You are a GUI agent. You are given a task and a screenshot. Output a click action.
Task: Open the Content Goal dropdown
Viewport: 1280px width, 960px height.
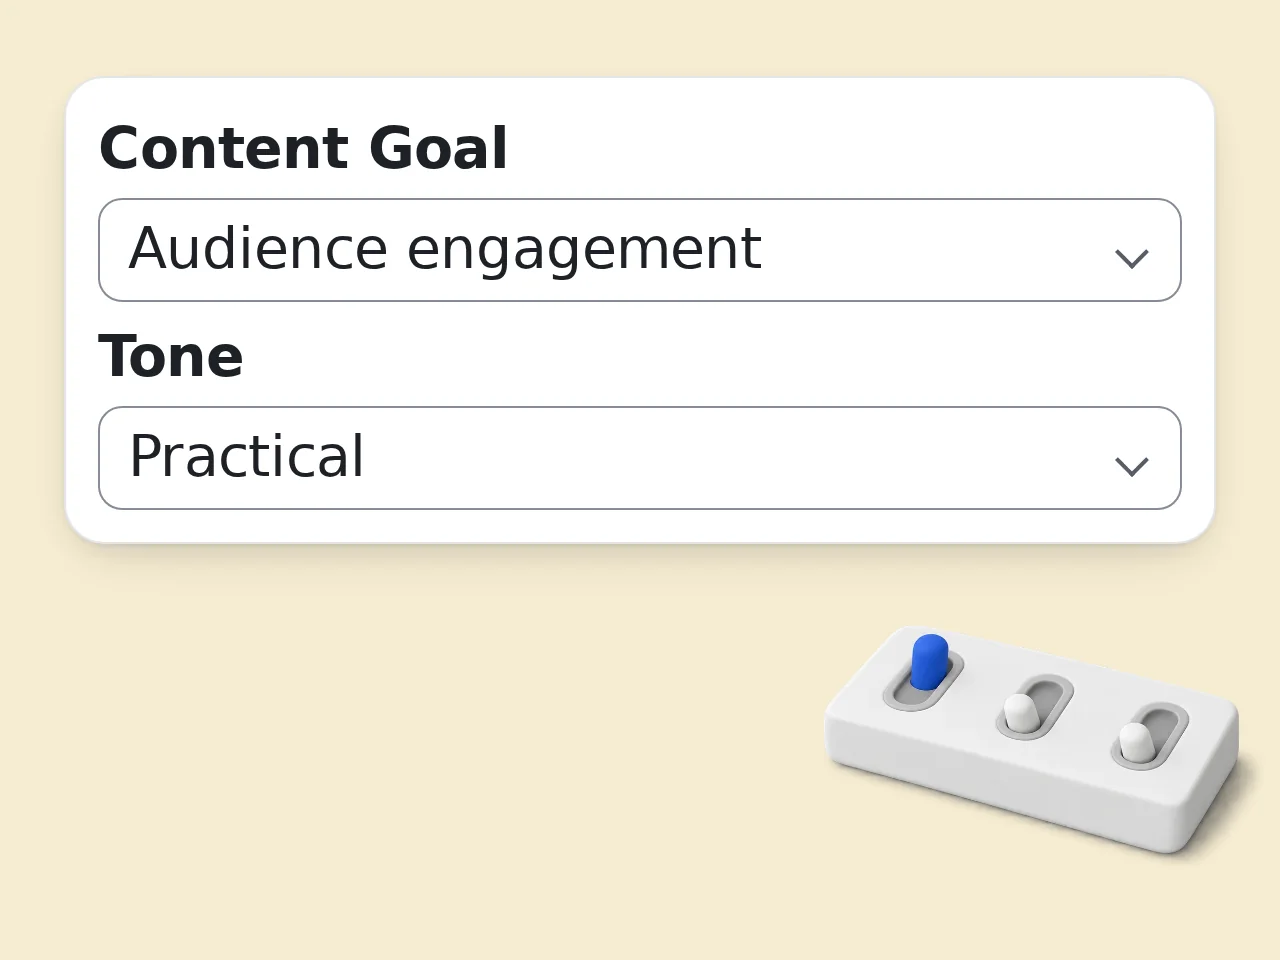coord(640,250)
